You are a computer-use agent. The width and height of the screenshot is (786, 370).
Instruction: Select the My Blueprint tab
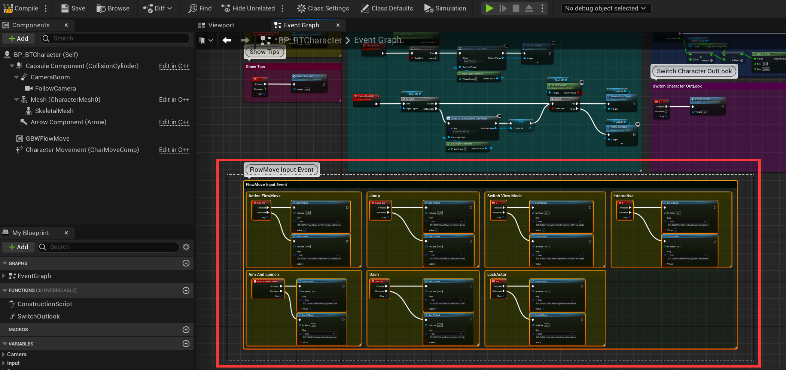click(x=31, y=233)
